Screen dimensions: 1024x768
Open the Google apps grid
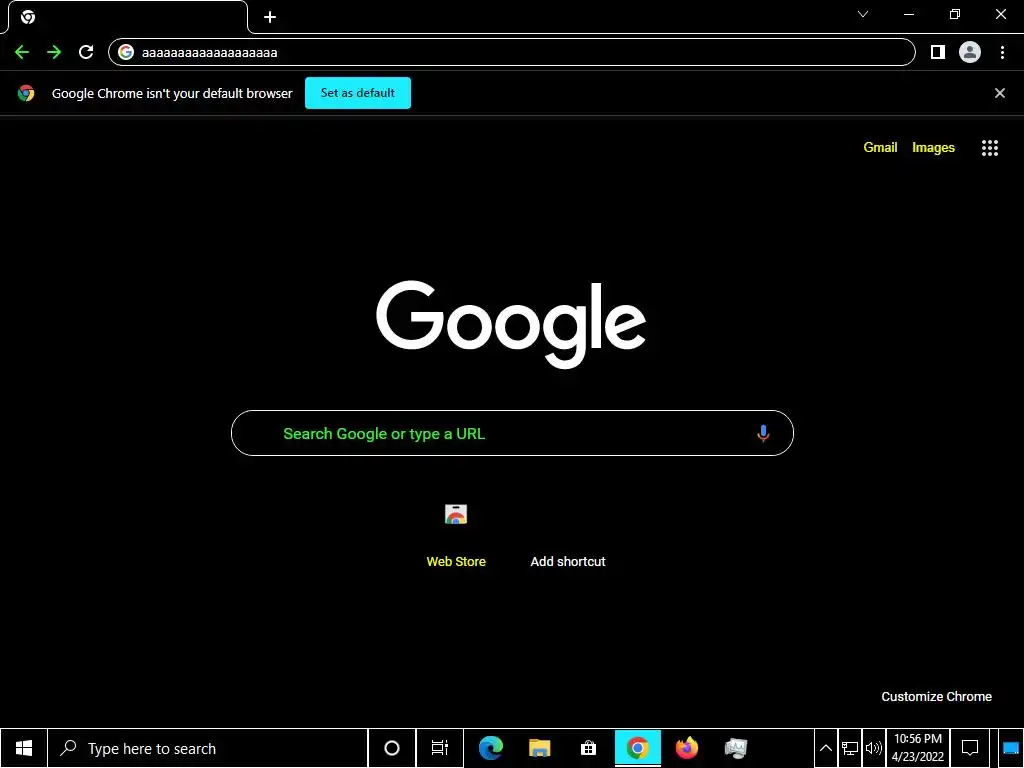coord(990,148)
